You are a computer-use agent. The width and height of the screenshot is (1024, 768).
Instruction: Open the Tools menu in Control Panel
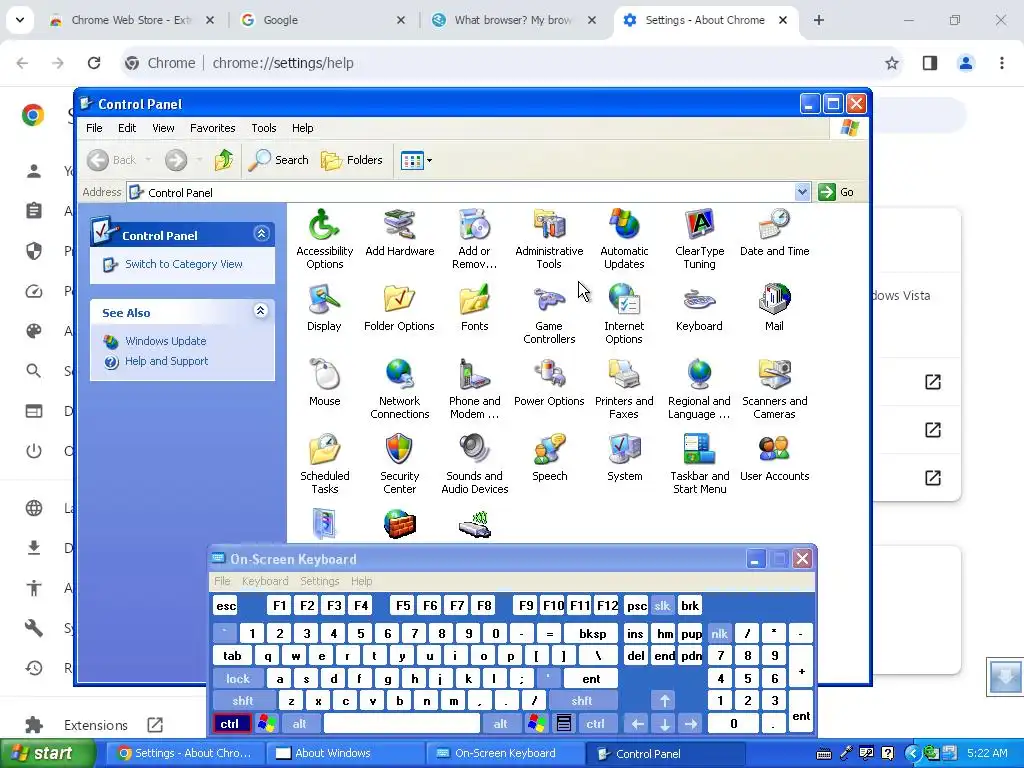pyautogui.click(x=264, y=128)
